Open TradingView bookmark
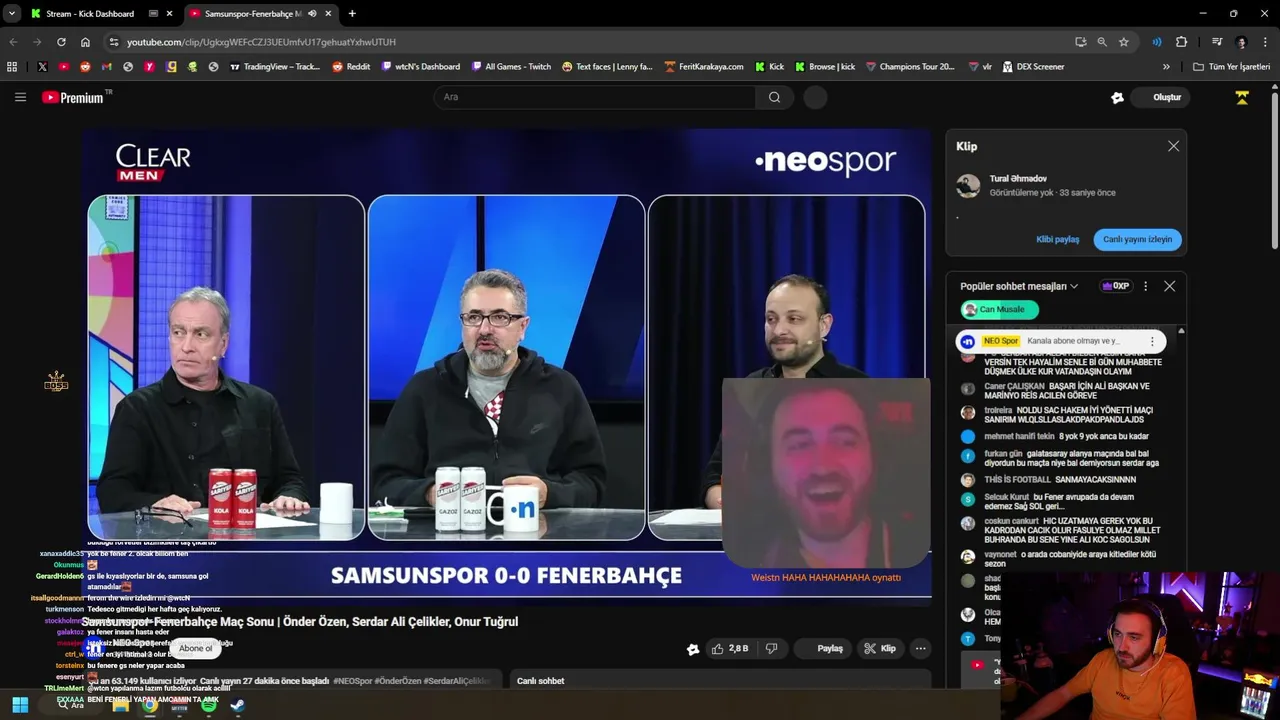The image size is (1280, 720). pyautogui.click(x=275, y=67)
